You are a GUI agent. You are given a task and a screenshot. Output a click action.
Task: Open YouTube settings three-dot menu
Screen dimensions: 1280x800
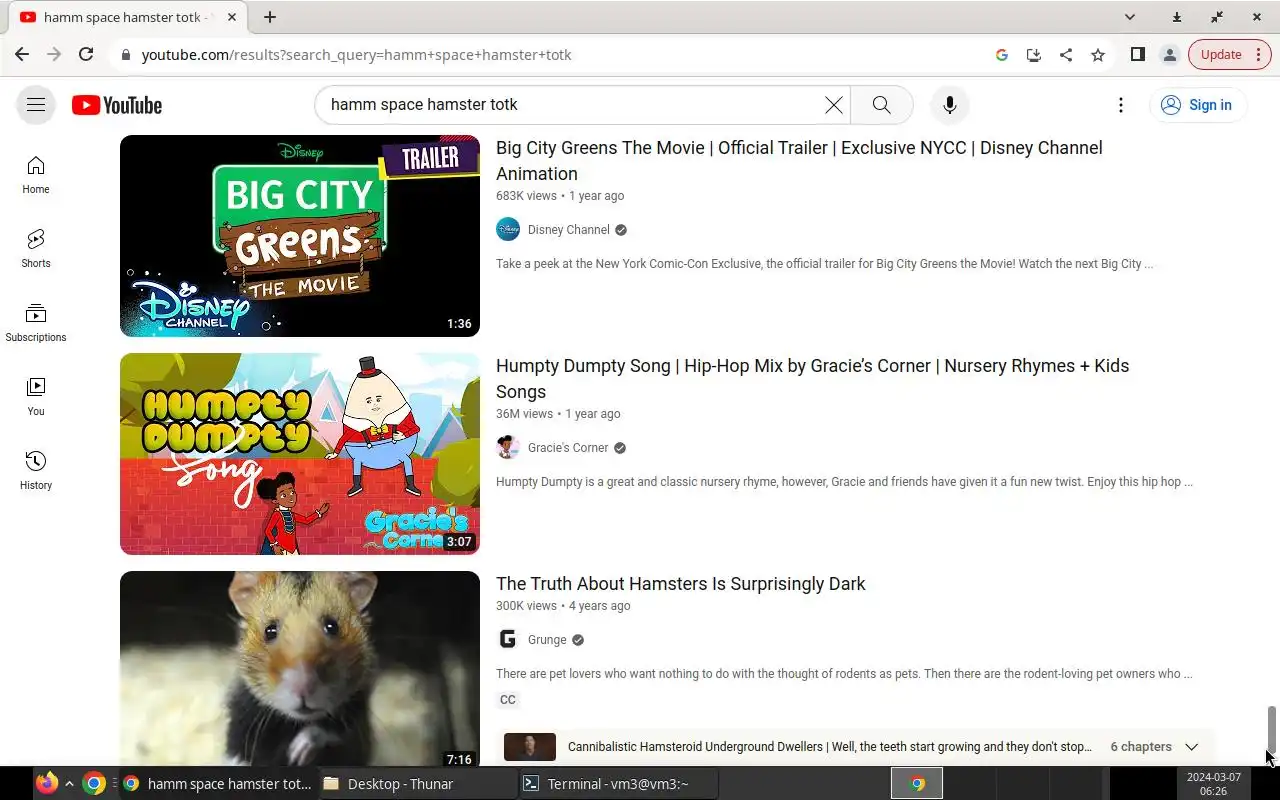(1121, 105)
